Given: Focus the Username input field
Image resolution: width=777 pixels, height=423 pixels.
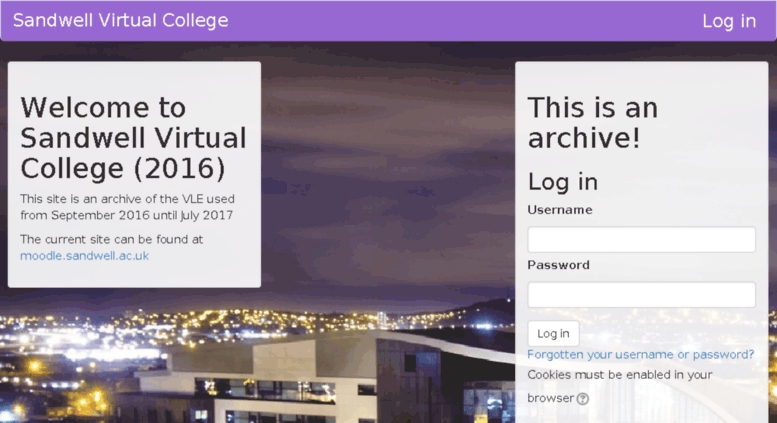Looking at the screenshot, I should 641,239.
